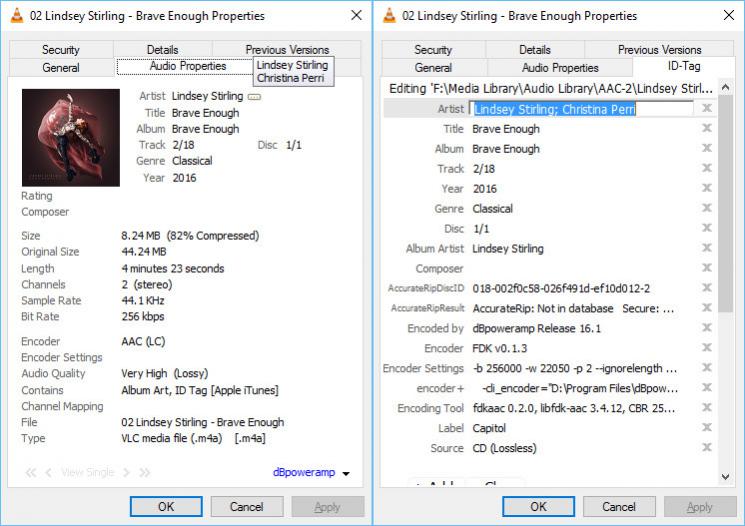Click the X icon next to Source tag
745x526 pixels.
[707, 449]
